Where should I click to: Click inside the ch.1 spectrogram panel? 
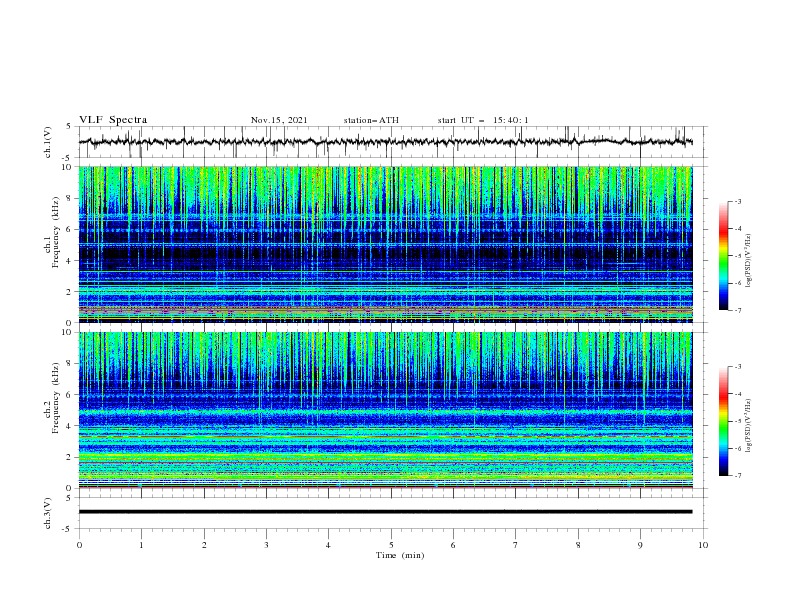(x=385, y=244)
